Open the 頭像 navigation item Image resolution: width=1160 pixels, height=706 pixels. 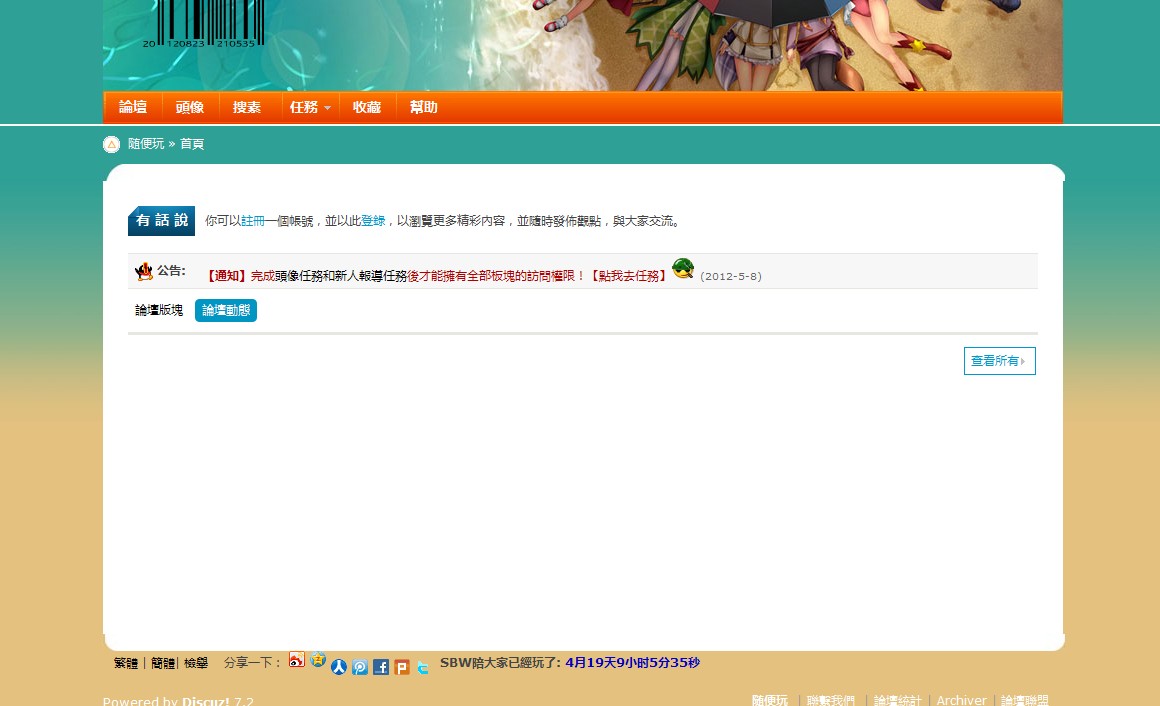190,107
